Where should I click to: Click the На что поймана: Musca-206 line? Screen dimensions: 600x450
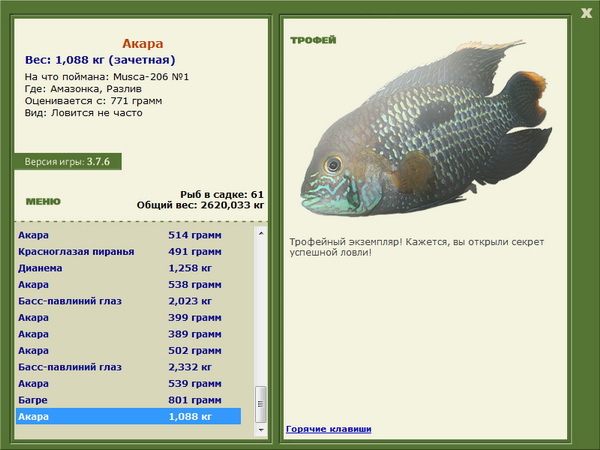coord(107,77)
